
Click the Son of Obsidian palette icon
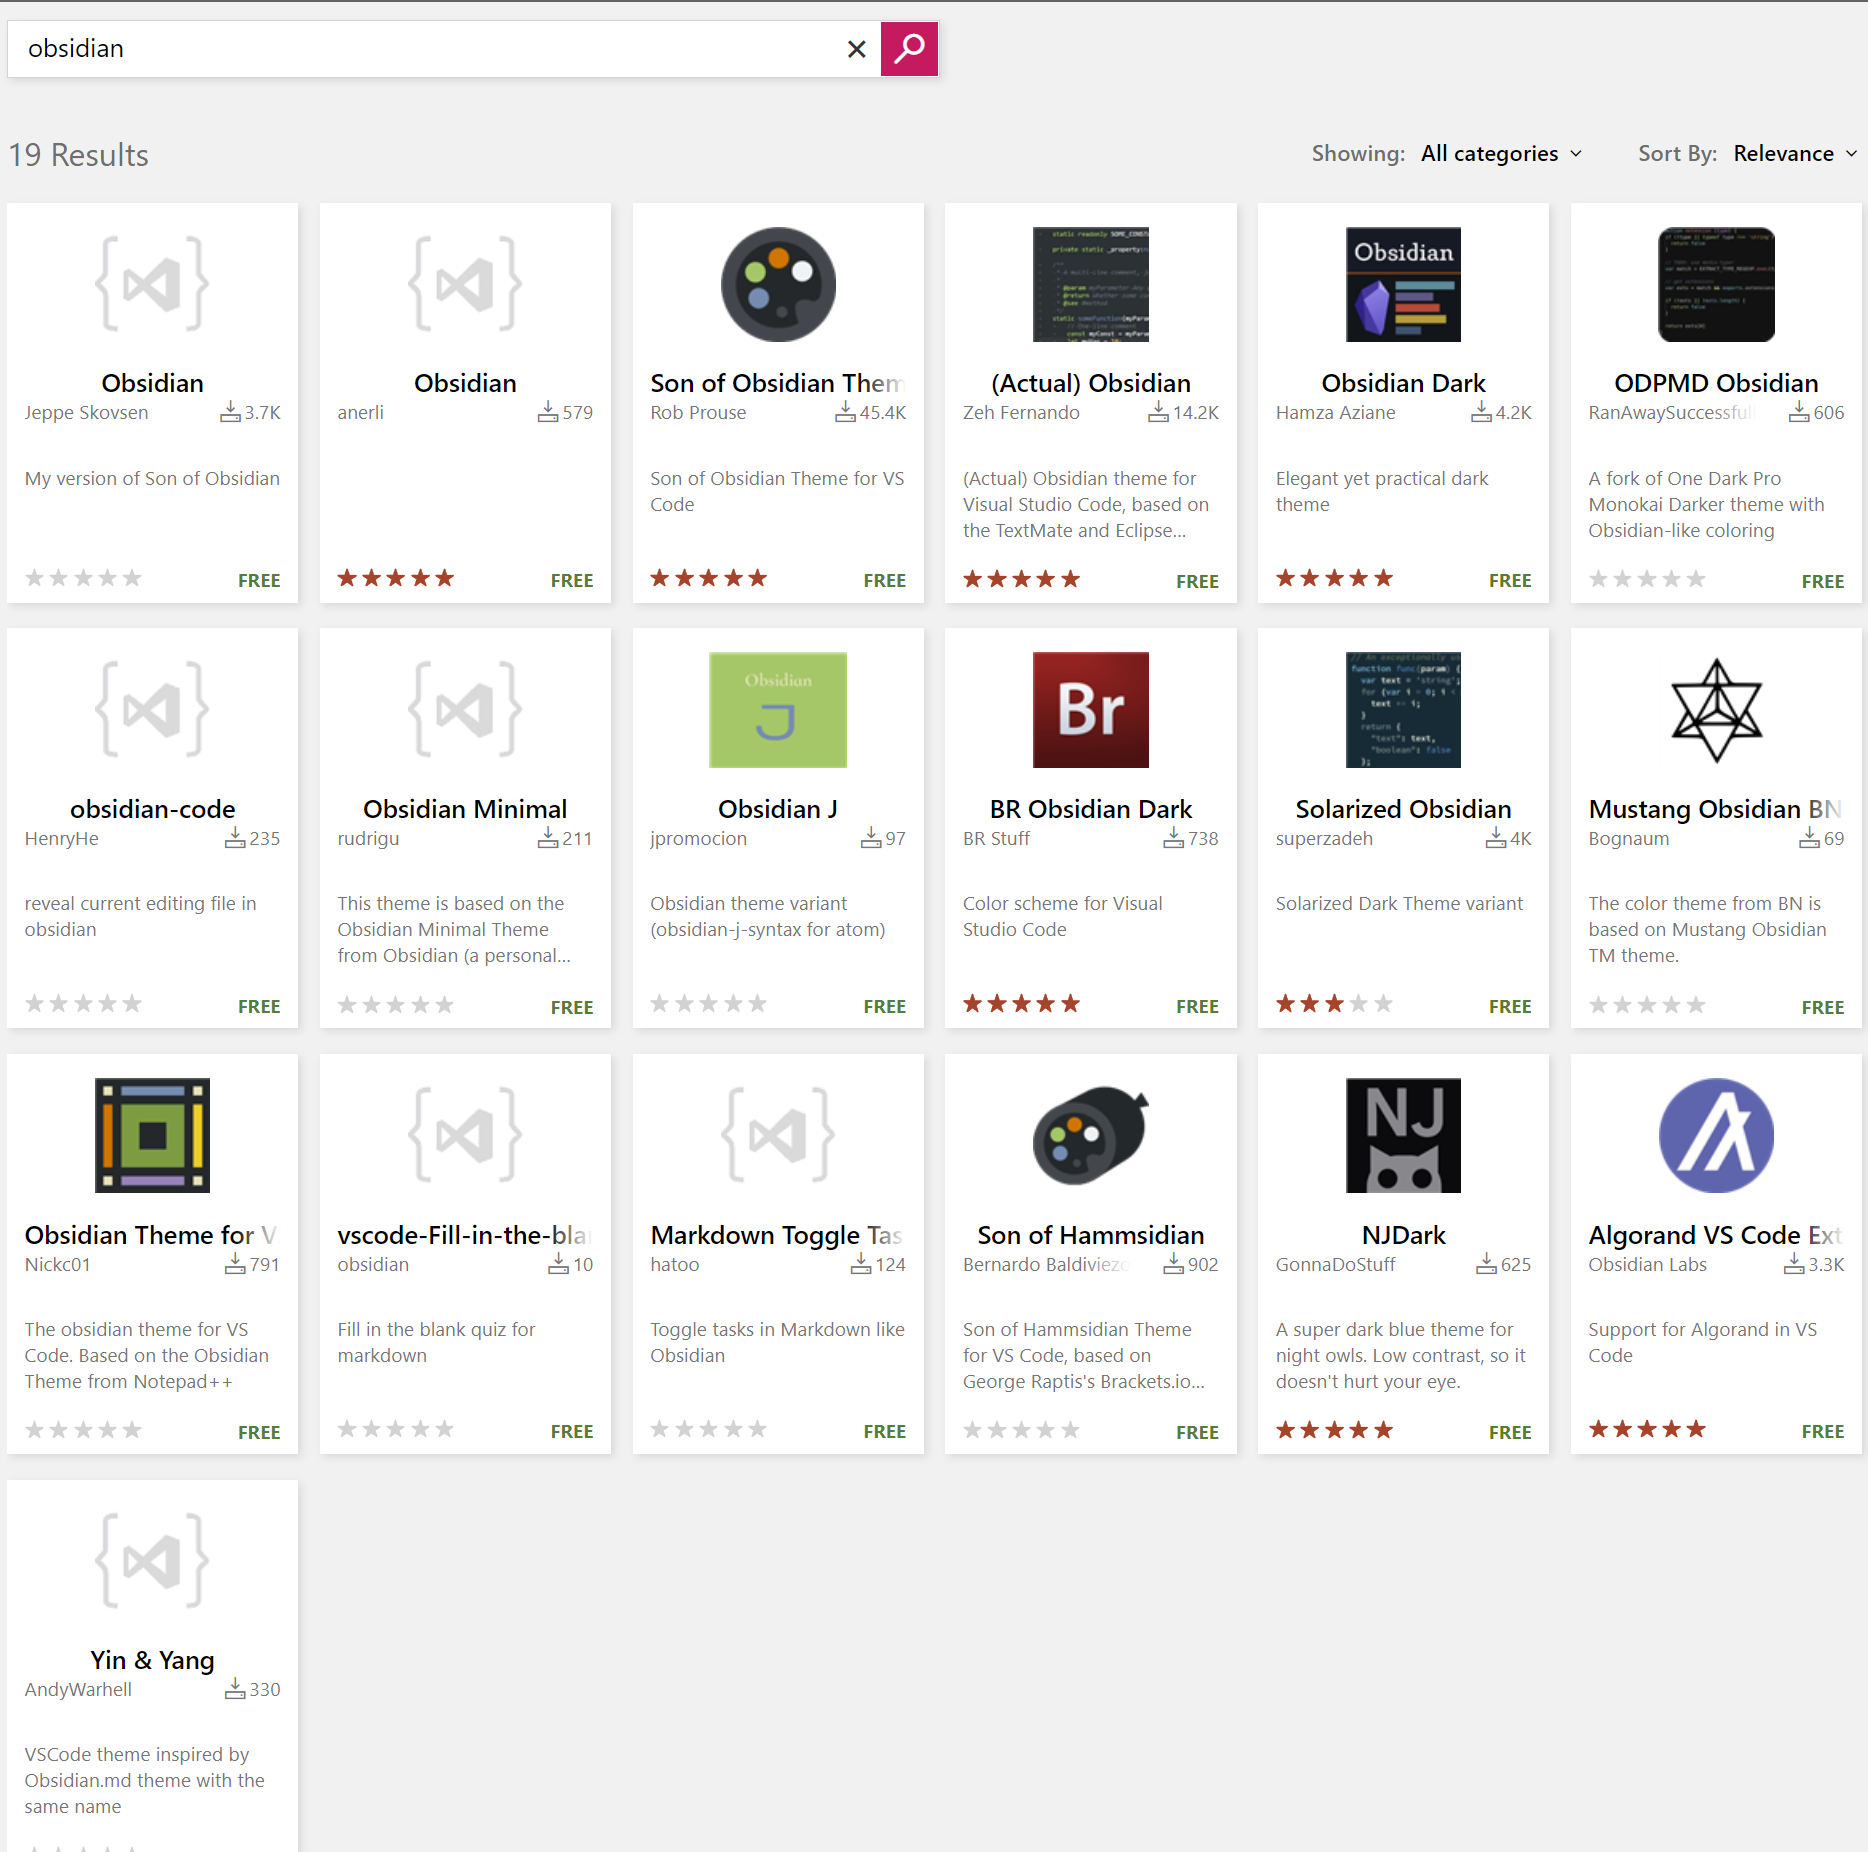click(777, 284)
